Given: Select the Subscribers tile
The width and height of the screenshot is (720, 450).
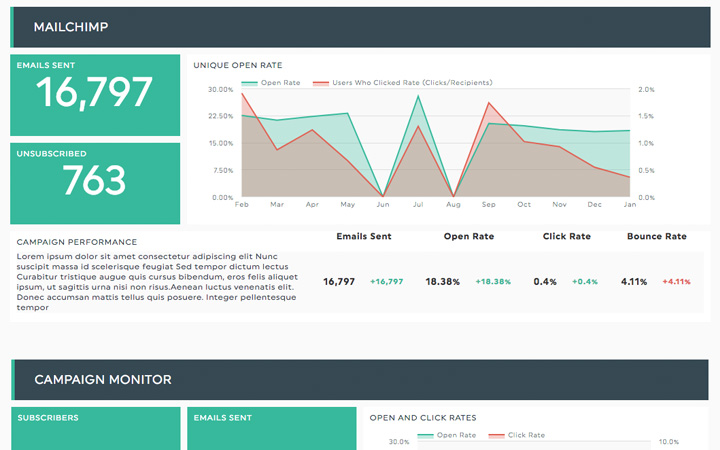Looking at the screenshot, I should coord(96,428).
